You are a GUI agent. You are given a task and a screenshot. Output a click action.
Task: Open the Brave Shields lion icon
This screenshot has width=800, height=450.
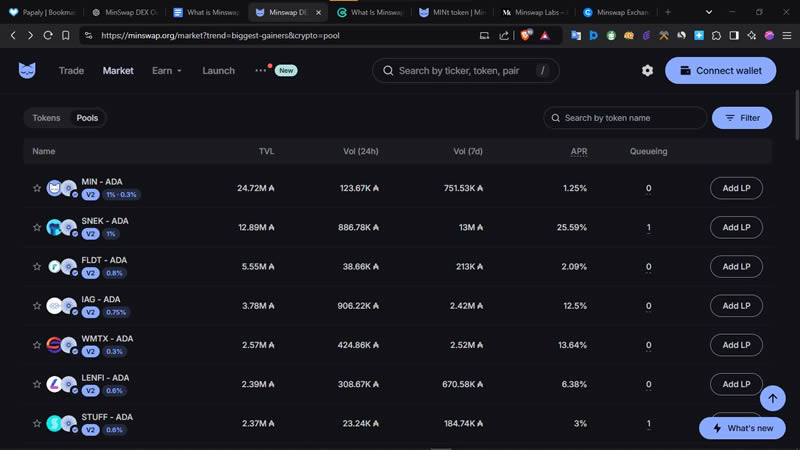[526, 35]
